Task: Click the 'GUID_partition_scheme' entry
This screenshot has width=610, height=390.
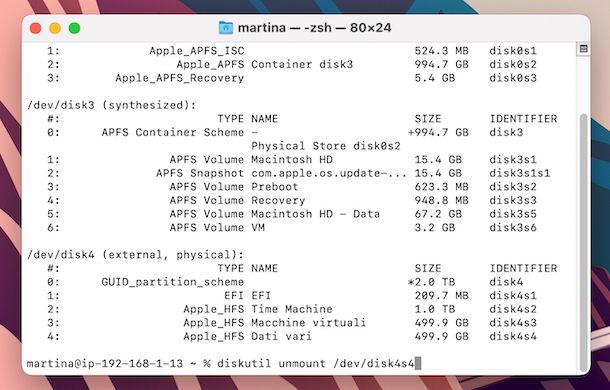Action: coord(173,282)
